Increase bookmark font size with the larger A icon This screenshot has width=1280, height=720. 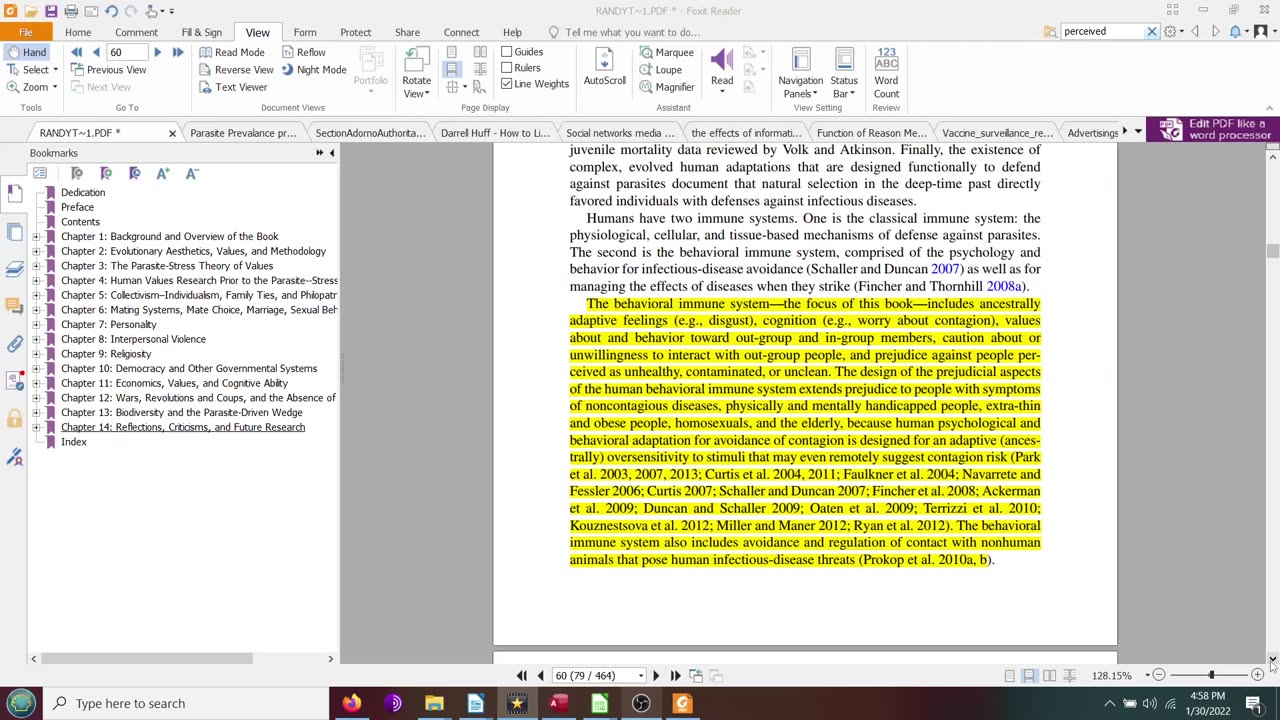click(163, 173)
